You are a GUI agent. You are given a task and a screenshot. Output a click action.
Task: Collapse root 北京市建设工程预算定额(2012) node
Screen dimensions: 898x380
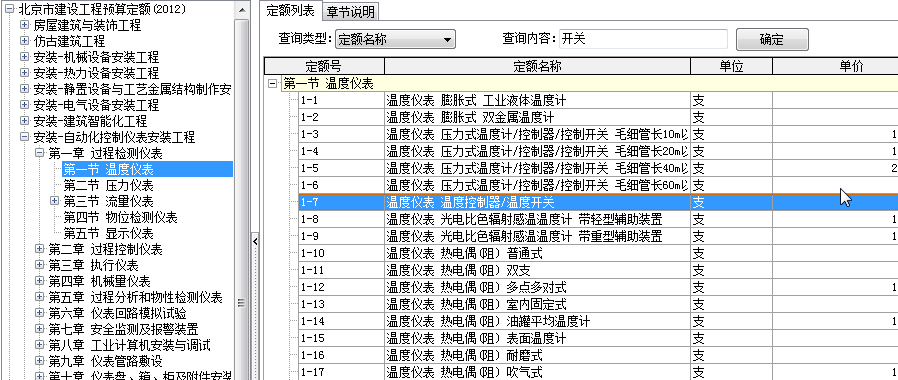(x=9, y=9)
